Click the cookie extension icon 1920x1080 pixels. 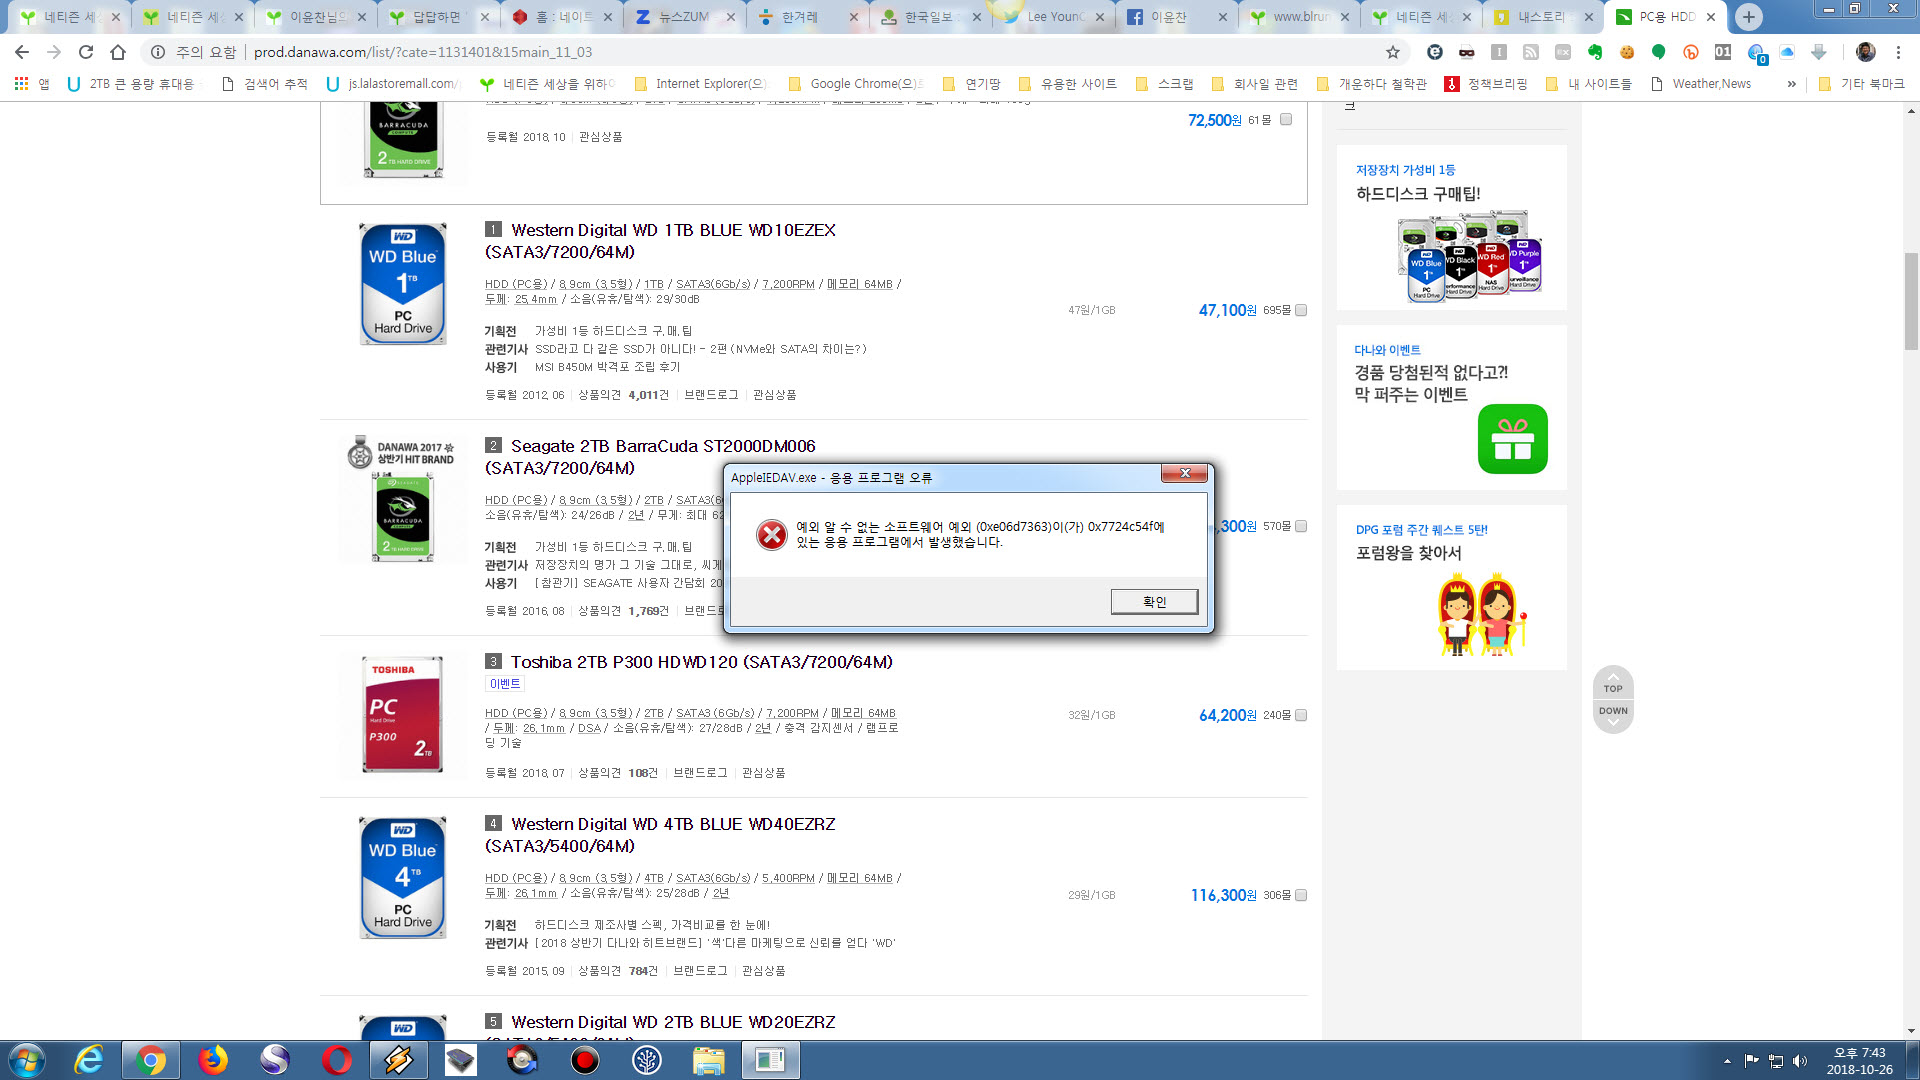[x=1627, y=52]
